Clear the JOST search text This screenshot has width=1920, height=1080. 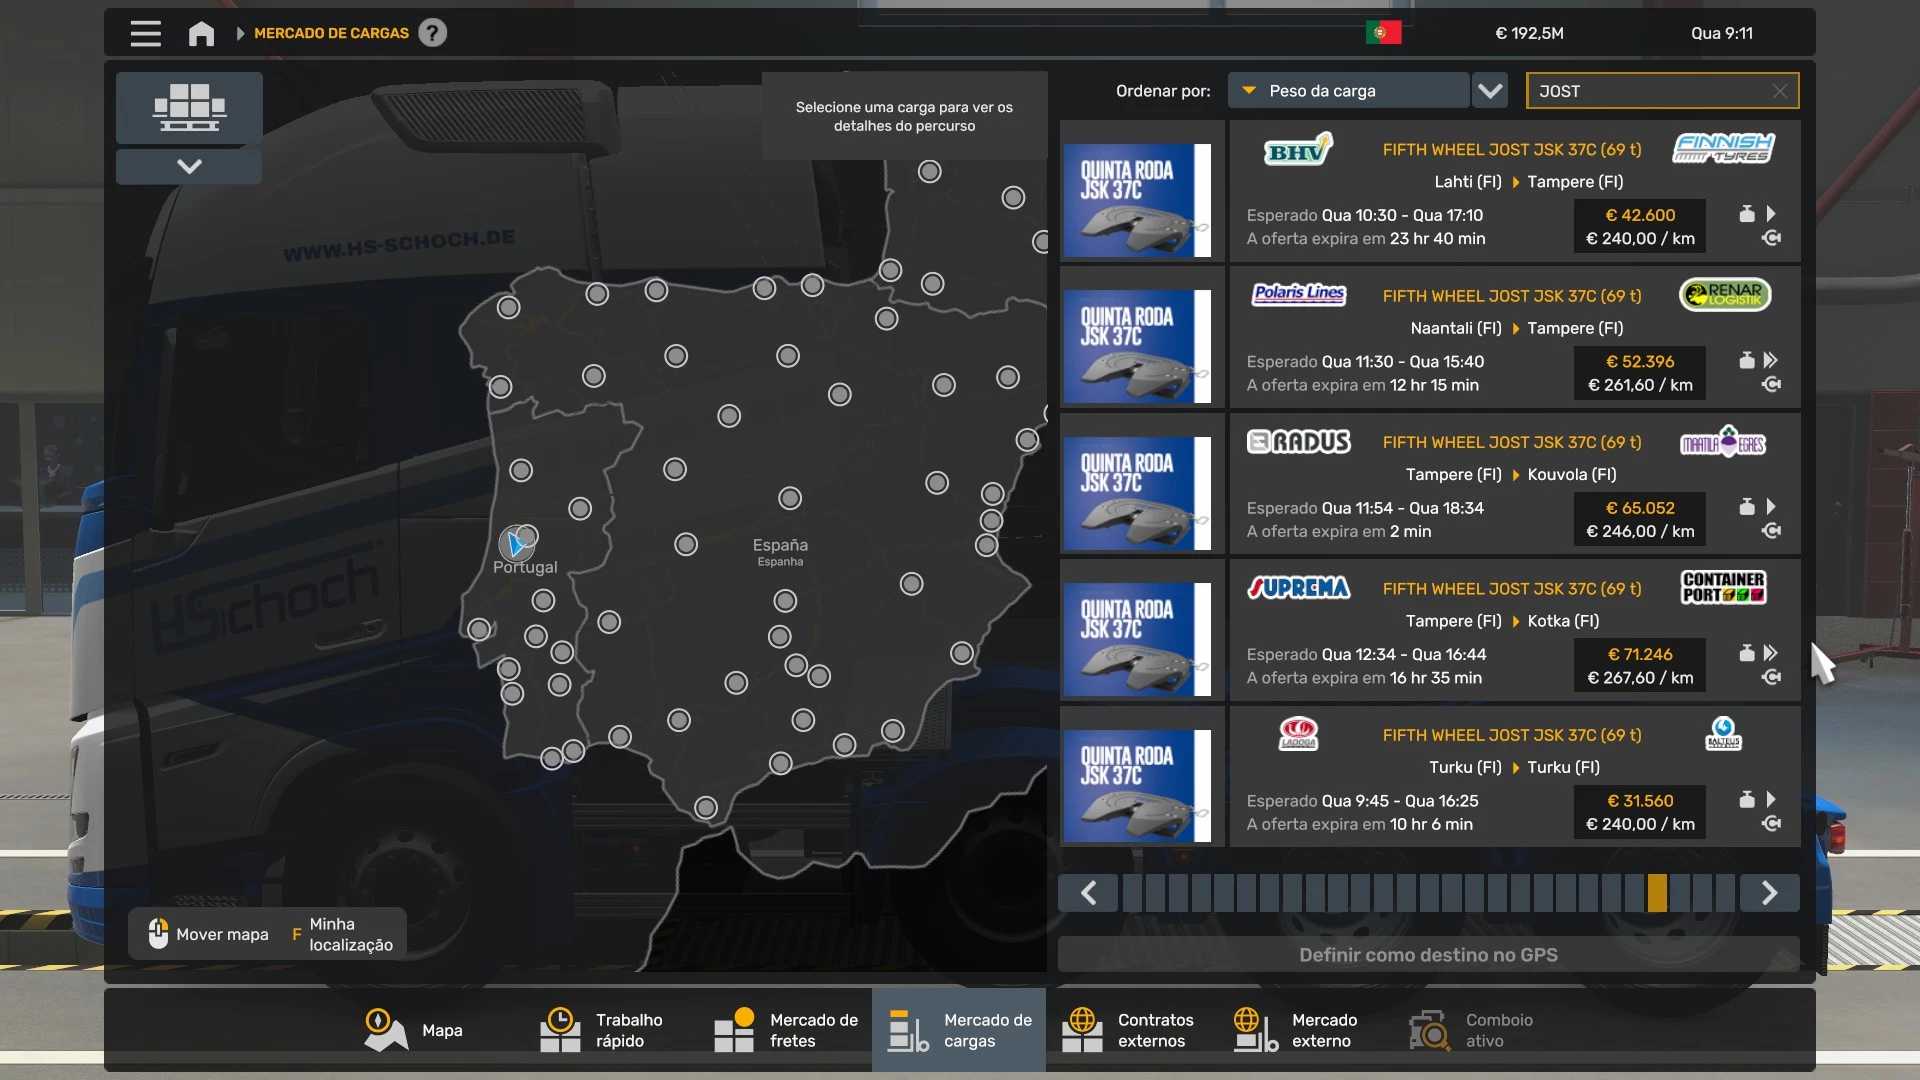(x=1779, y=91)
